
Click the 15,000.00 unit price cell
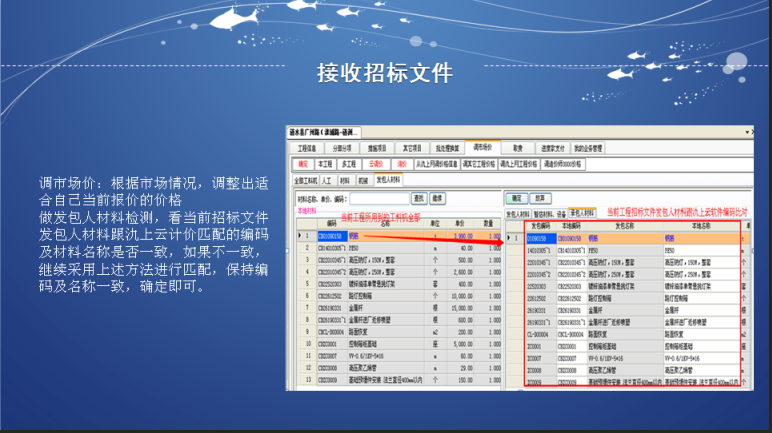(460, 308)
